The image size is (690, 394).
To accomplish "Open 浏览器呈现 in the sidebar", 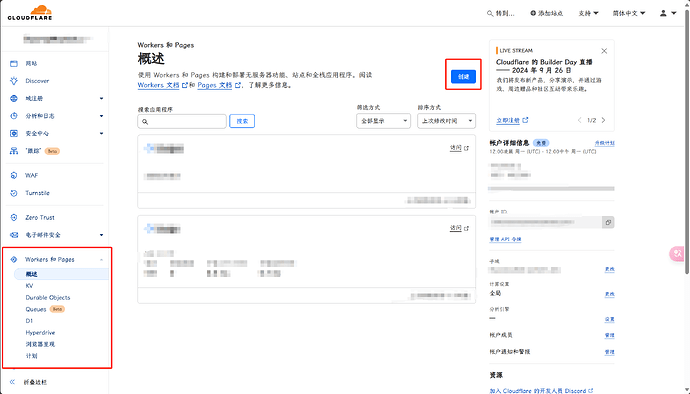I will [x=40, y=344].
